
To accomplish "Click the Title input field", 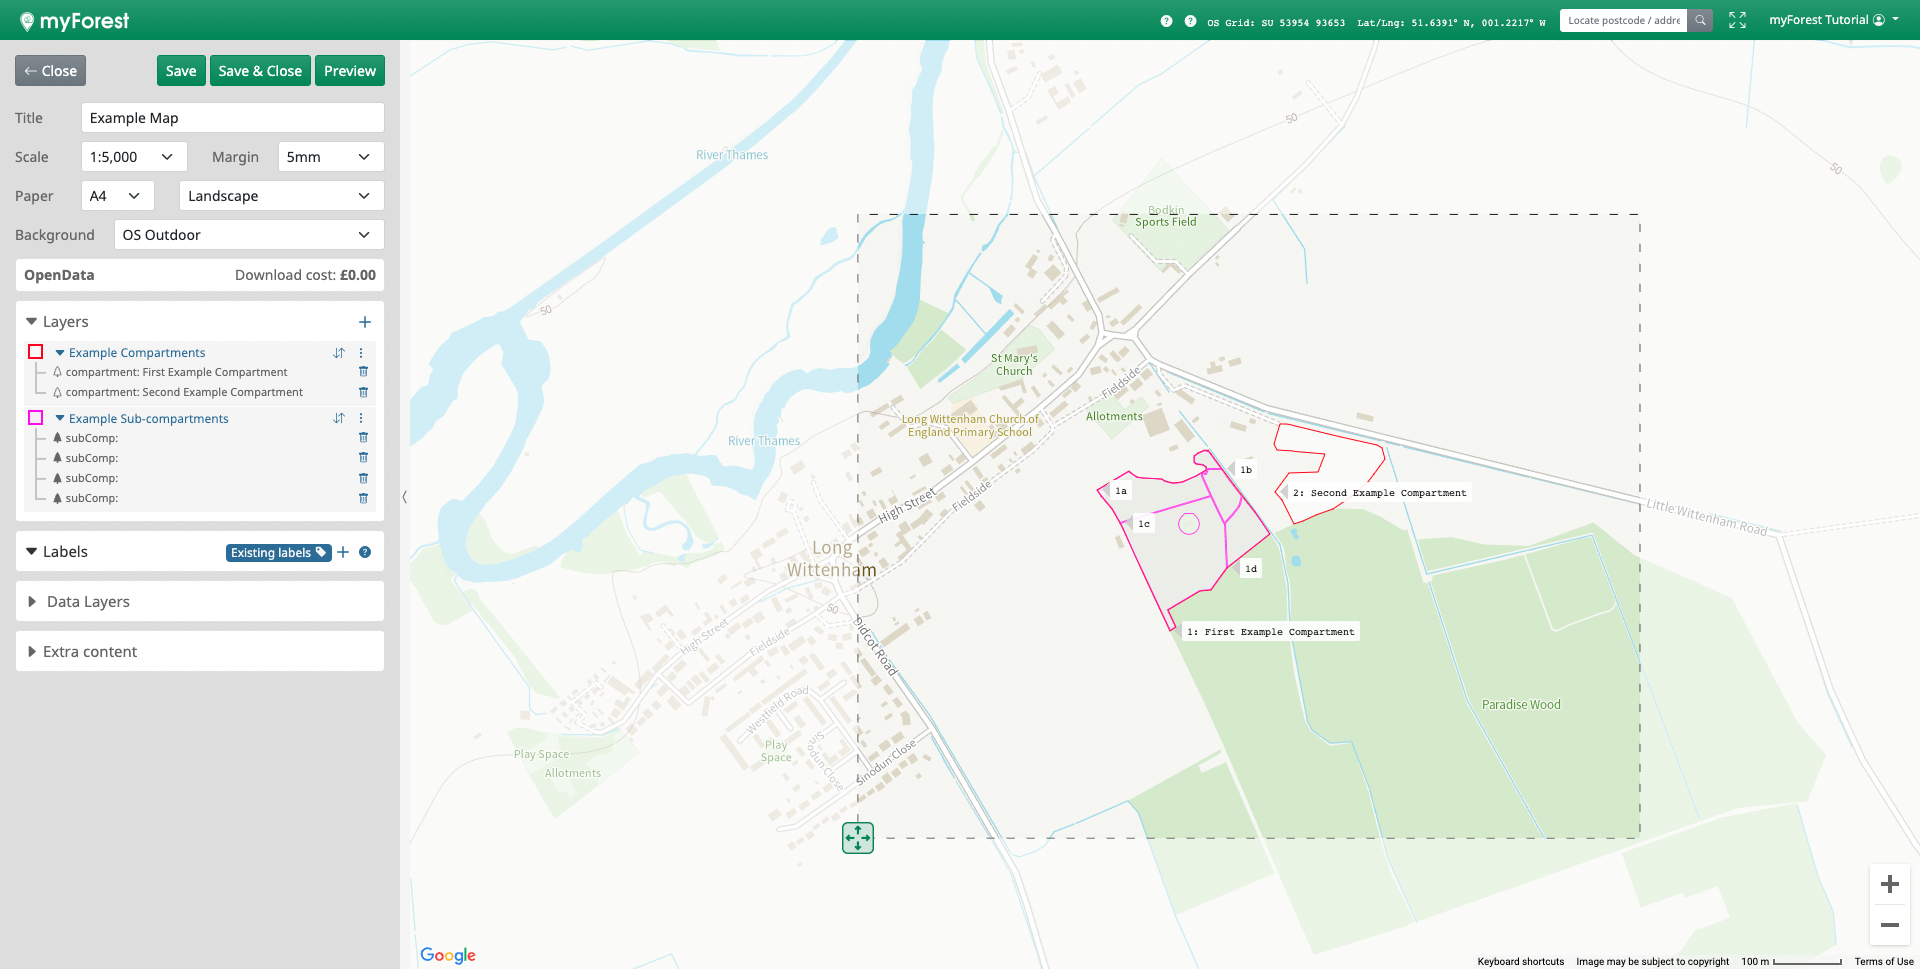I will pyautogui.click(x=232, y=118).
